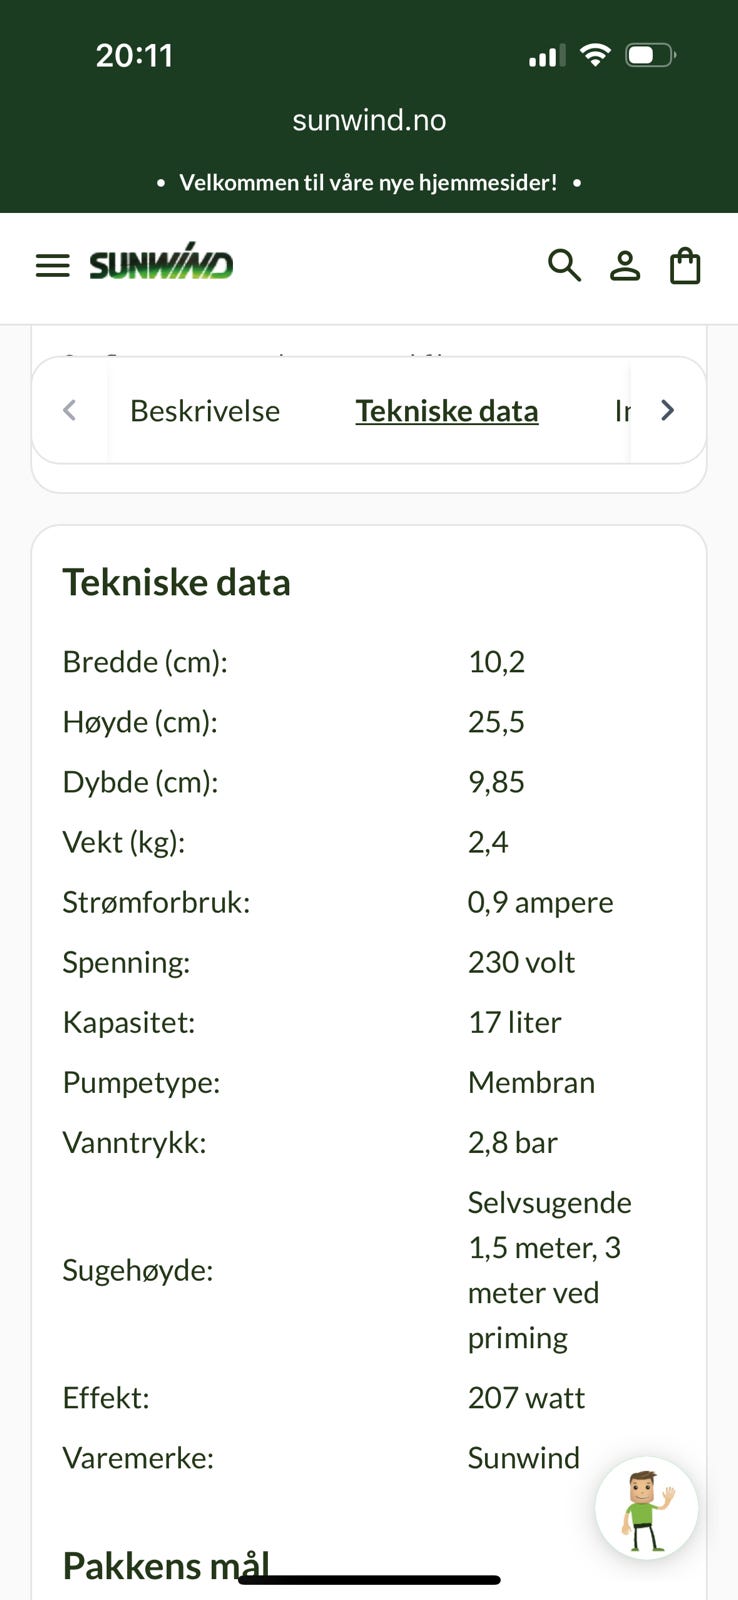
Task: Tap the 20:11 clock in status bar
Action: click(134, 55)
